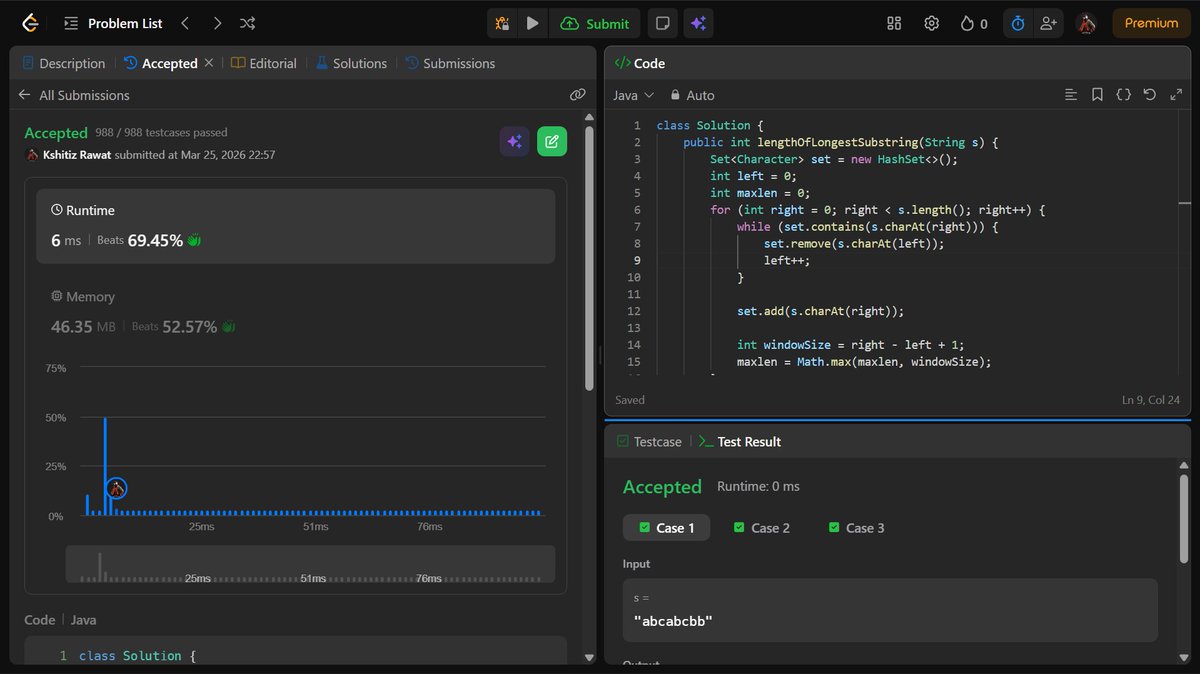Click the 52.57% memory beats value
The height and width of the screenshot is (674, 1200).
pyautogui.click(x=189, y=327)
